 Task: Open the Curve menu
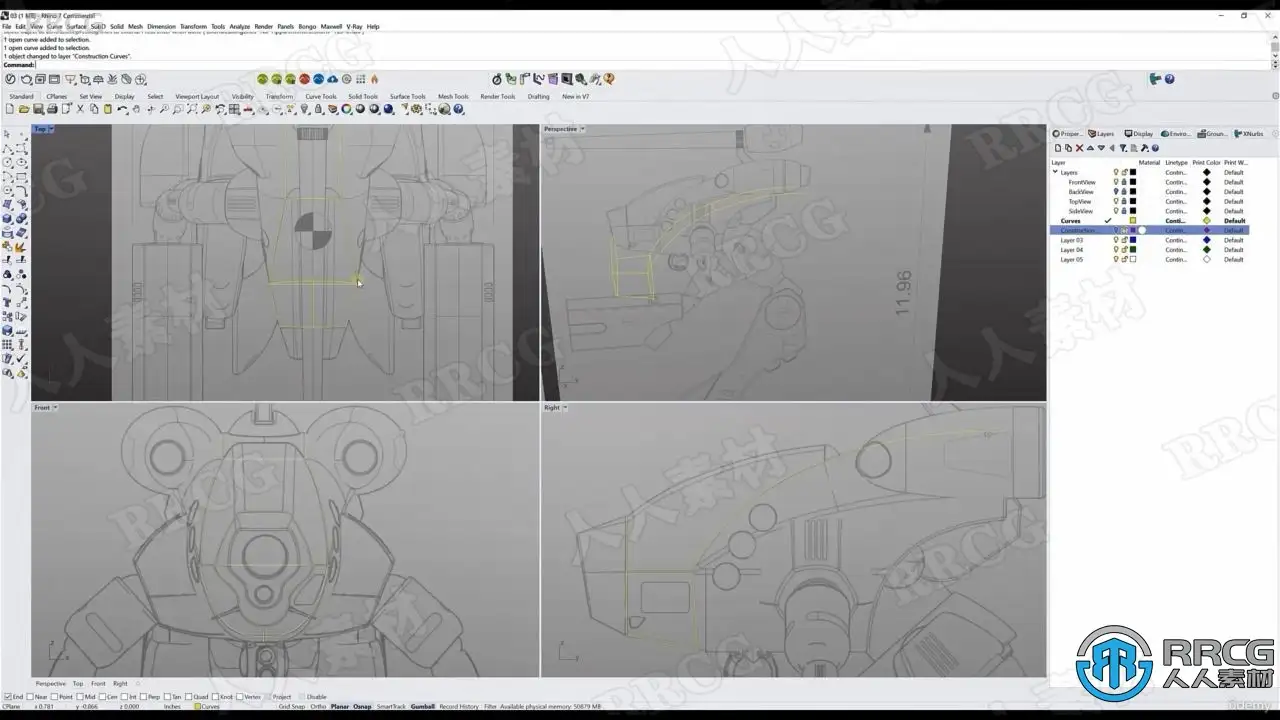point(54,27)
